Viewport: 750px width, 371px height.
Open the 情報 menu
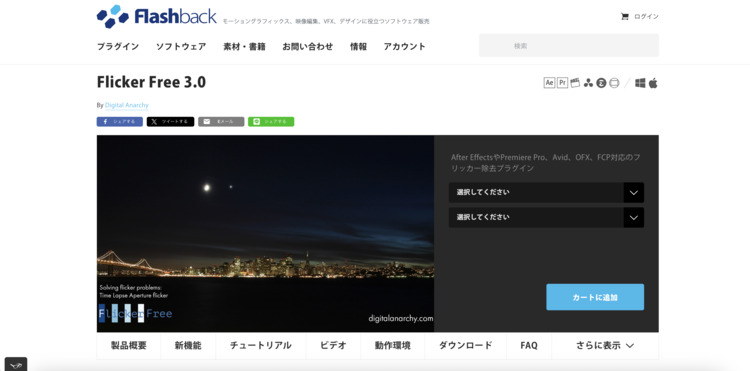click(x=358, y=46)
